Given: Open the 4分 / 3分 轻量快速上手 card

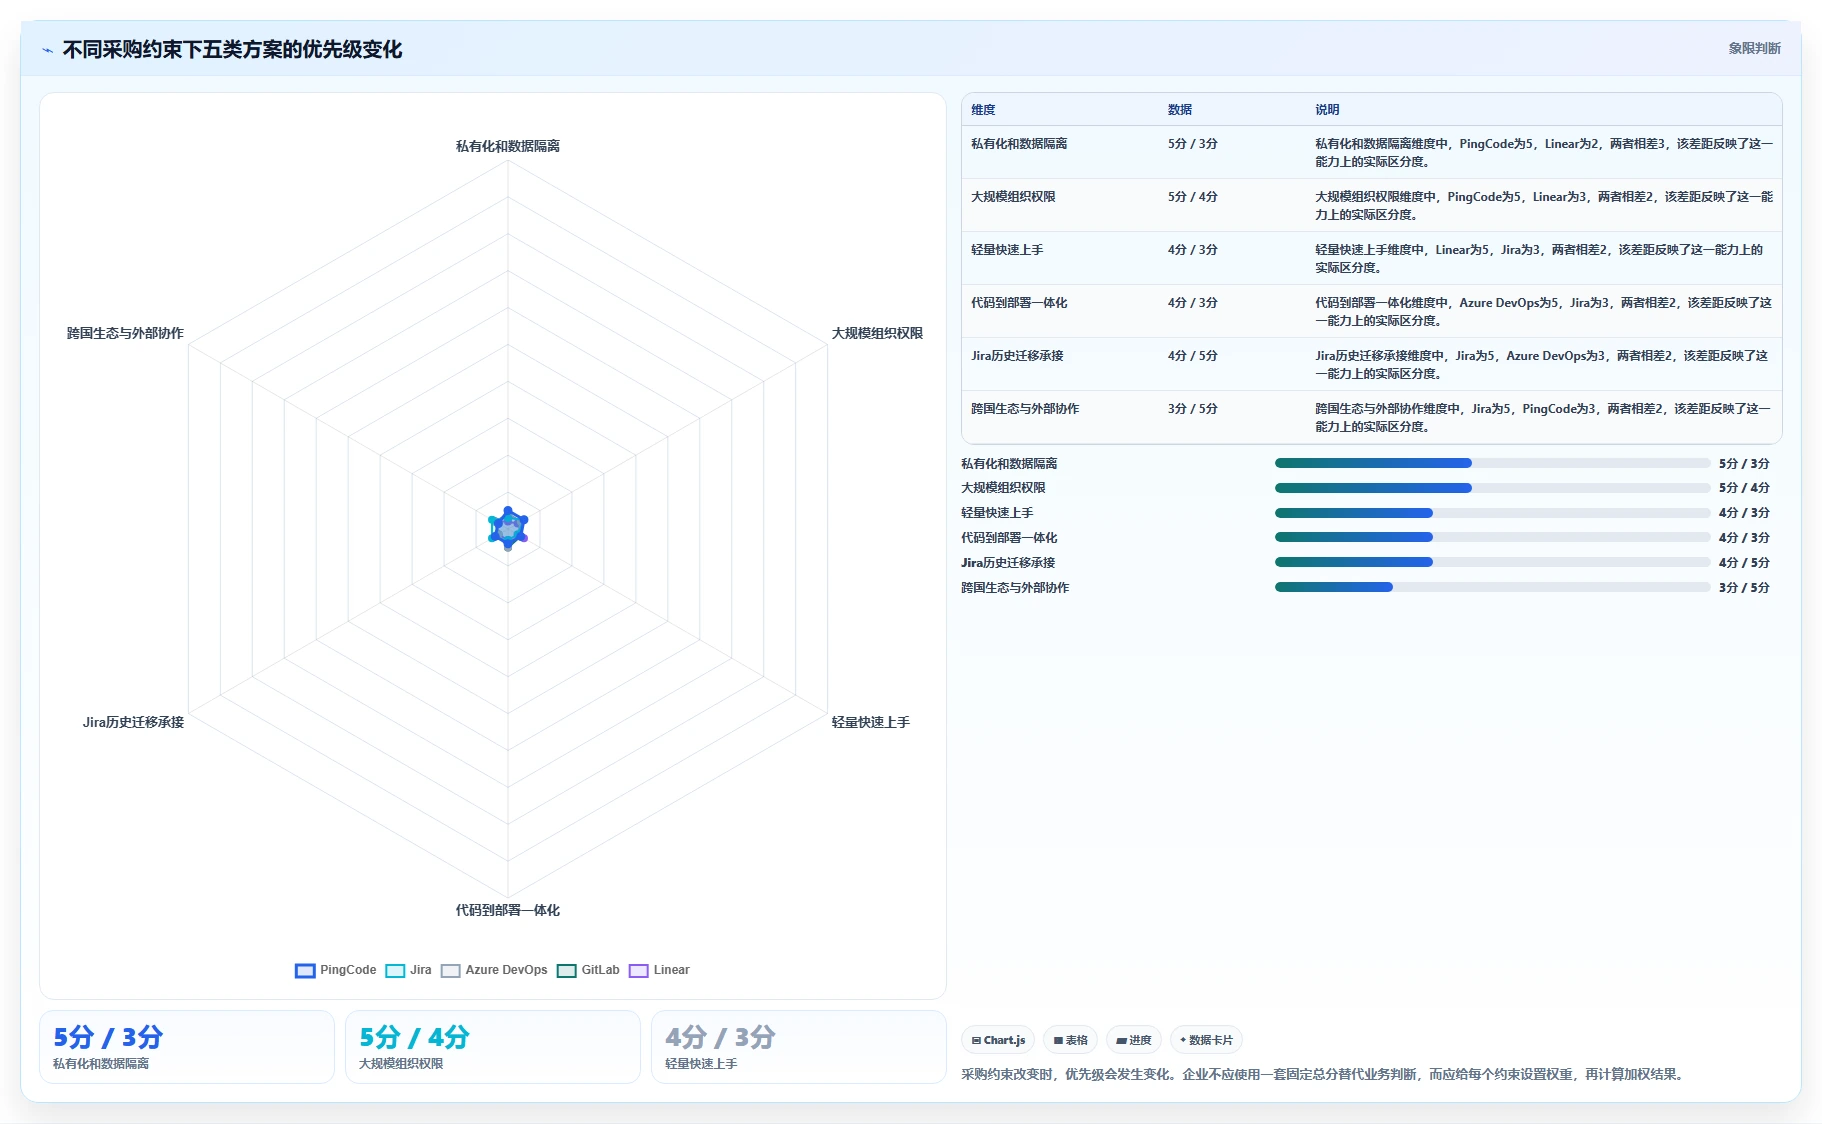Looking at the screenshot, I should (799, 1047).
